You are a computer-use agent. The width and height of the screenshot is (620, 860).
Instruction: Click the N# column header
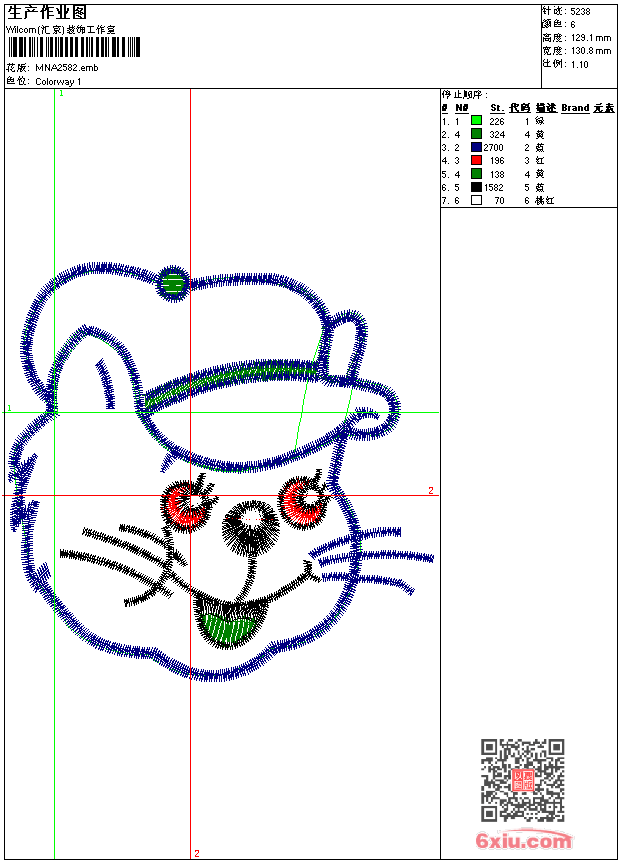coord(462,108)
